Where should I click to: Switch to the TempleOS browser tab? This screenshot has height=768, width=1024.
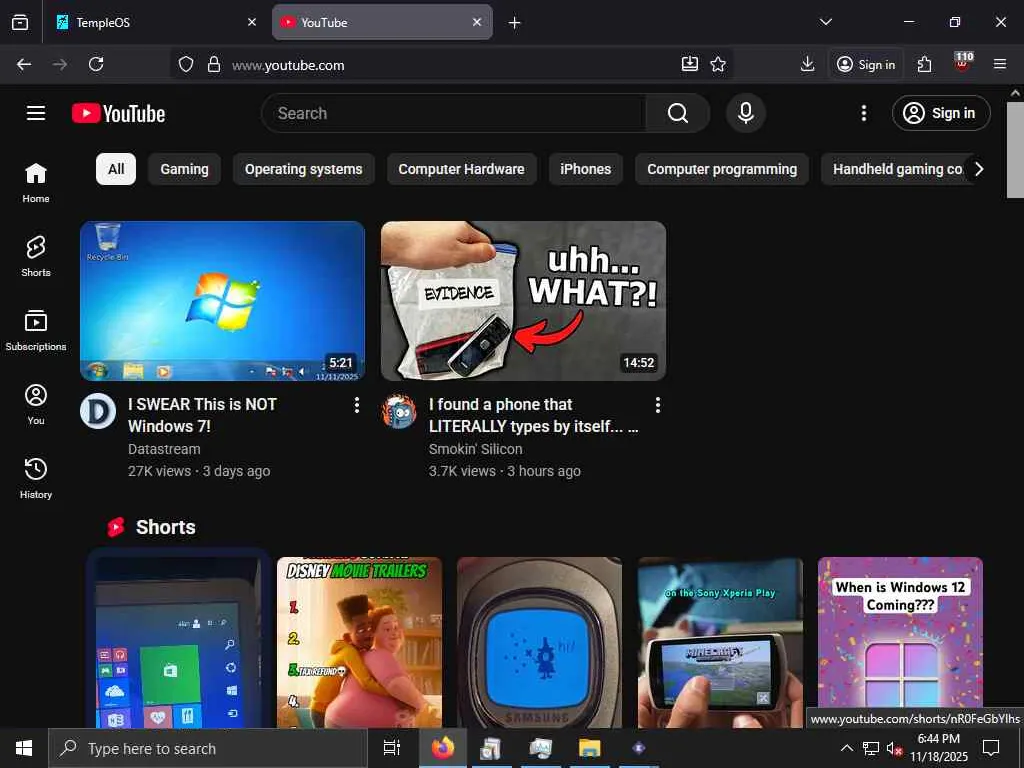(x=155, y=22)
